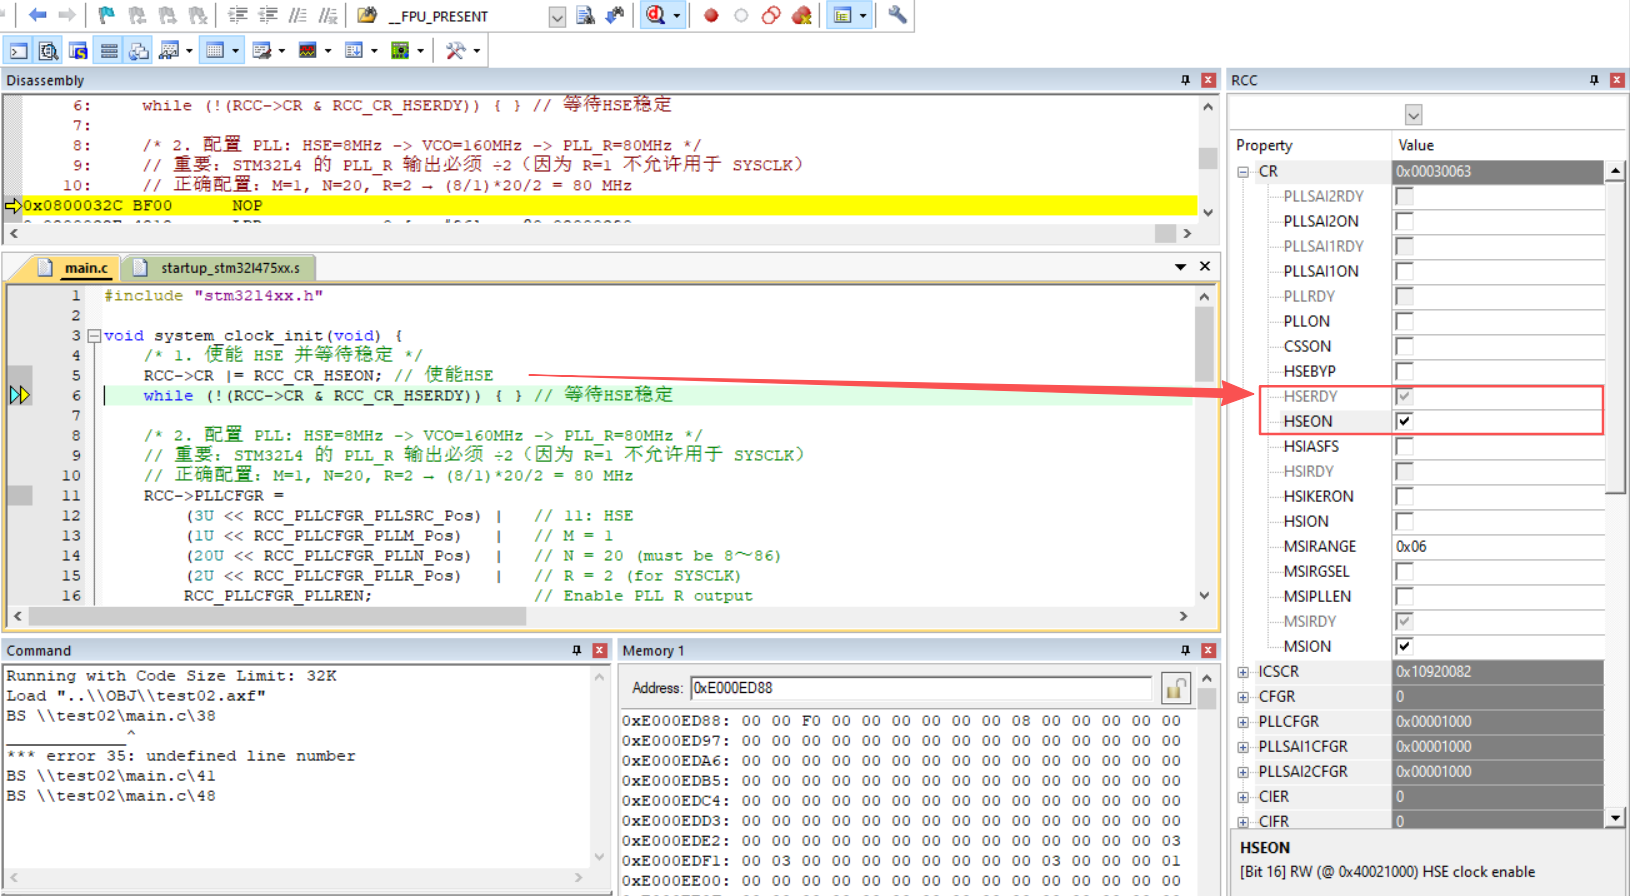Open Configuration with the wrench icon
This screenshot has height=896, width=1630.
897,15
